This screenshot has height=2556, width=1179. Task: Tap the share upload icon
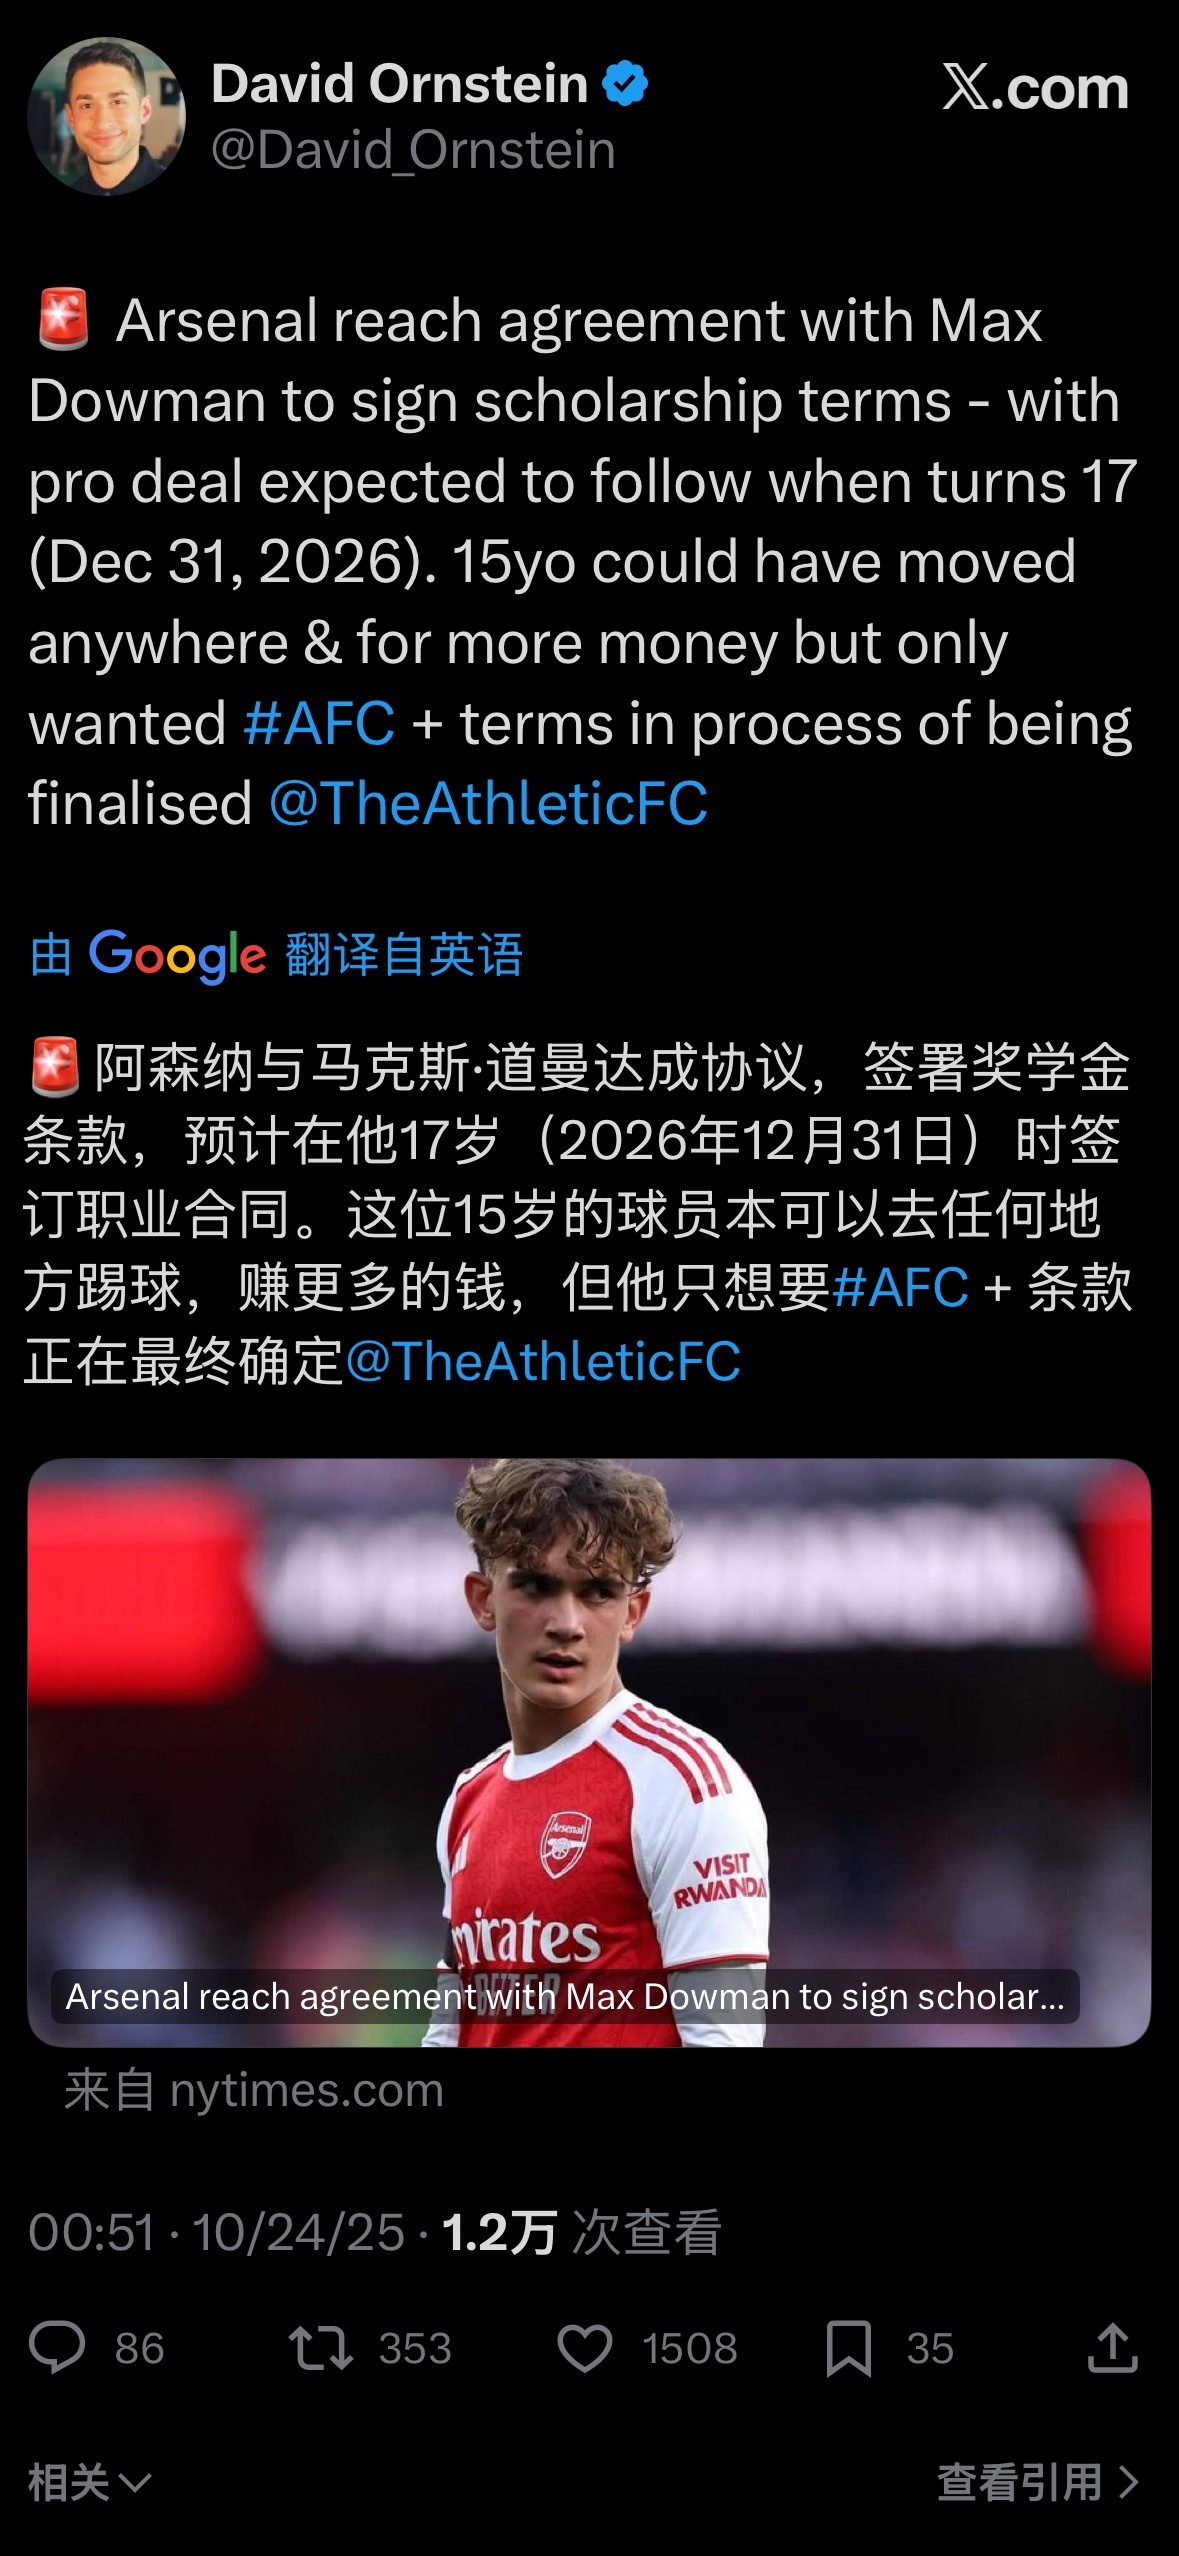[x=1112, y=2347]
